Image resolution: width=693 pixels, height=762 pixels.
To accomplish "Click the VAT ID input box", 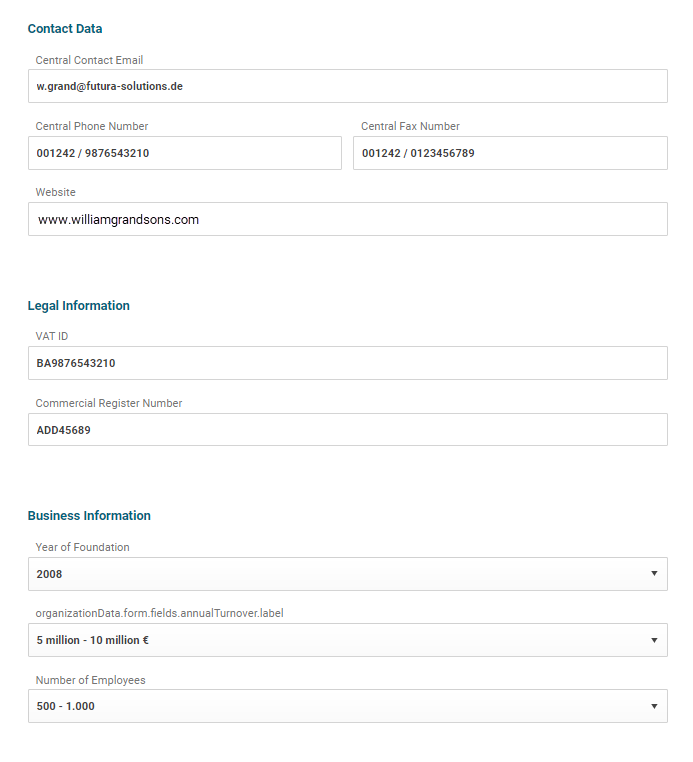I will coord(347,363).
